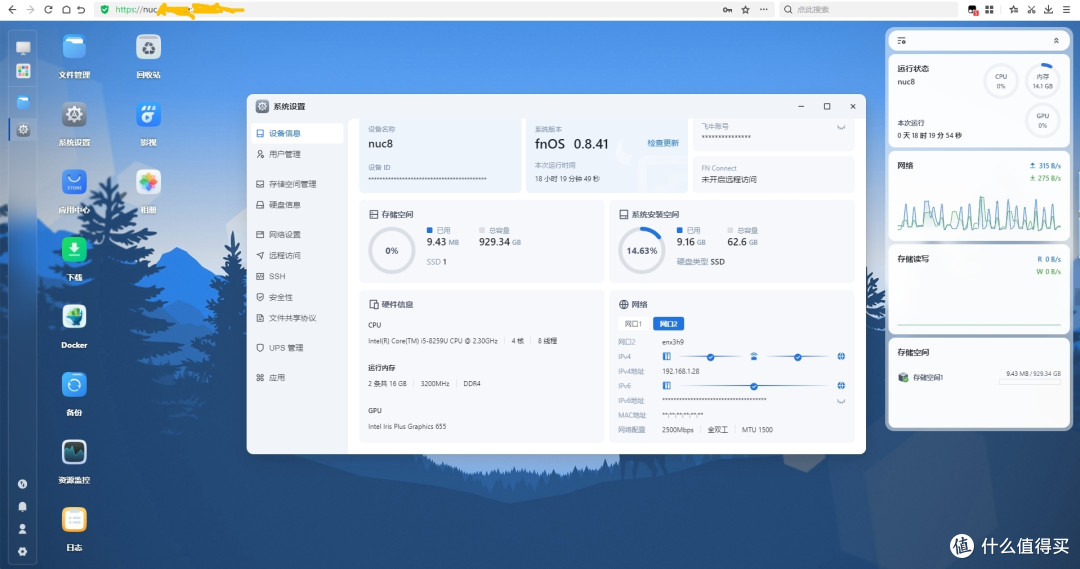This screenshot has width=1080, height=569.
Task: Reveal the hidden 飞牛账号 value
Action: pyautogui.click(x=841, y=127)
